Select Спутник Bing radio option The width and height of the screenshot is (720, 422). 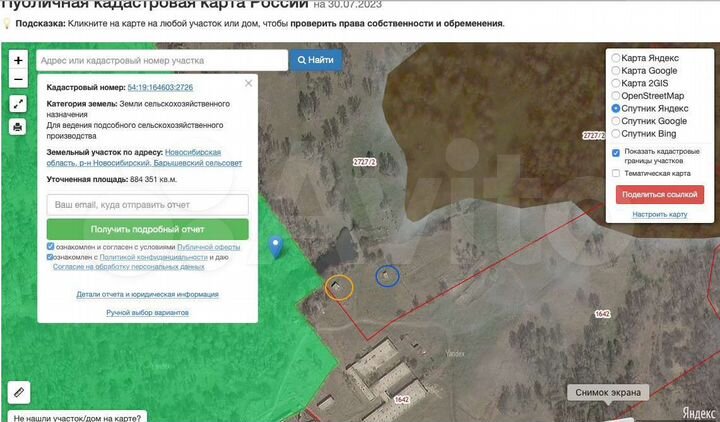point(616,134)
